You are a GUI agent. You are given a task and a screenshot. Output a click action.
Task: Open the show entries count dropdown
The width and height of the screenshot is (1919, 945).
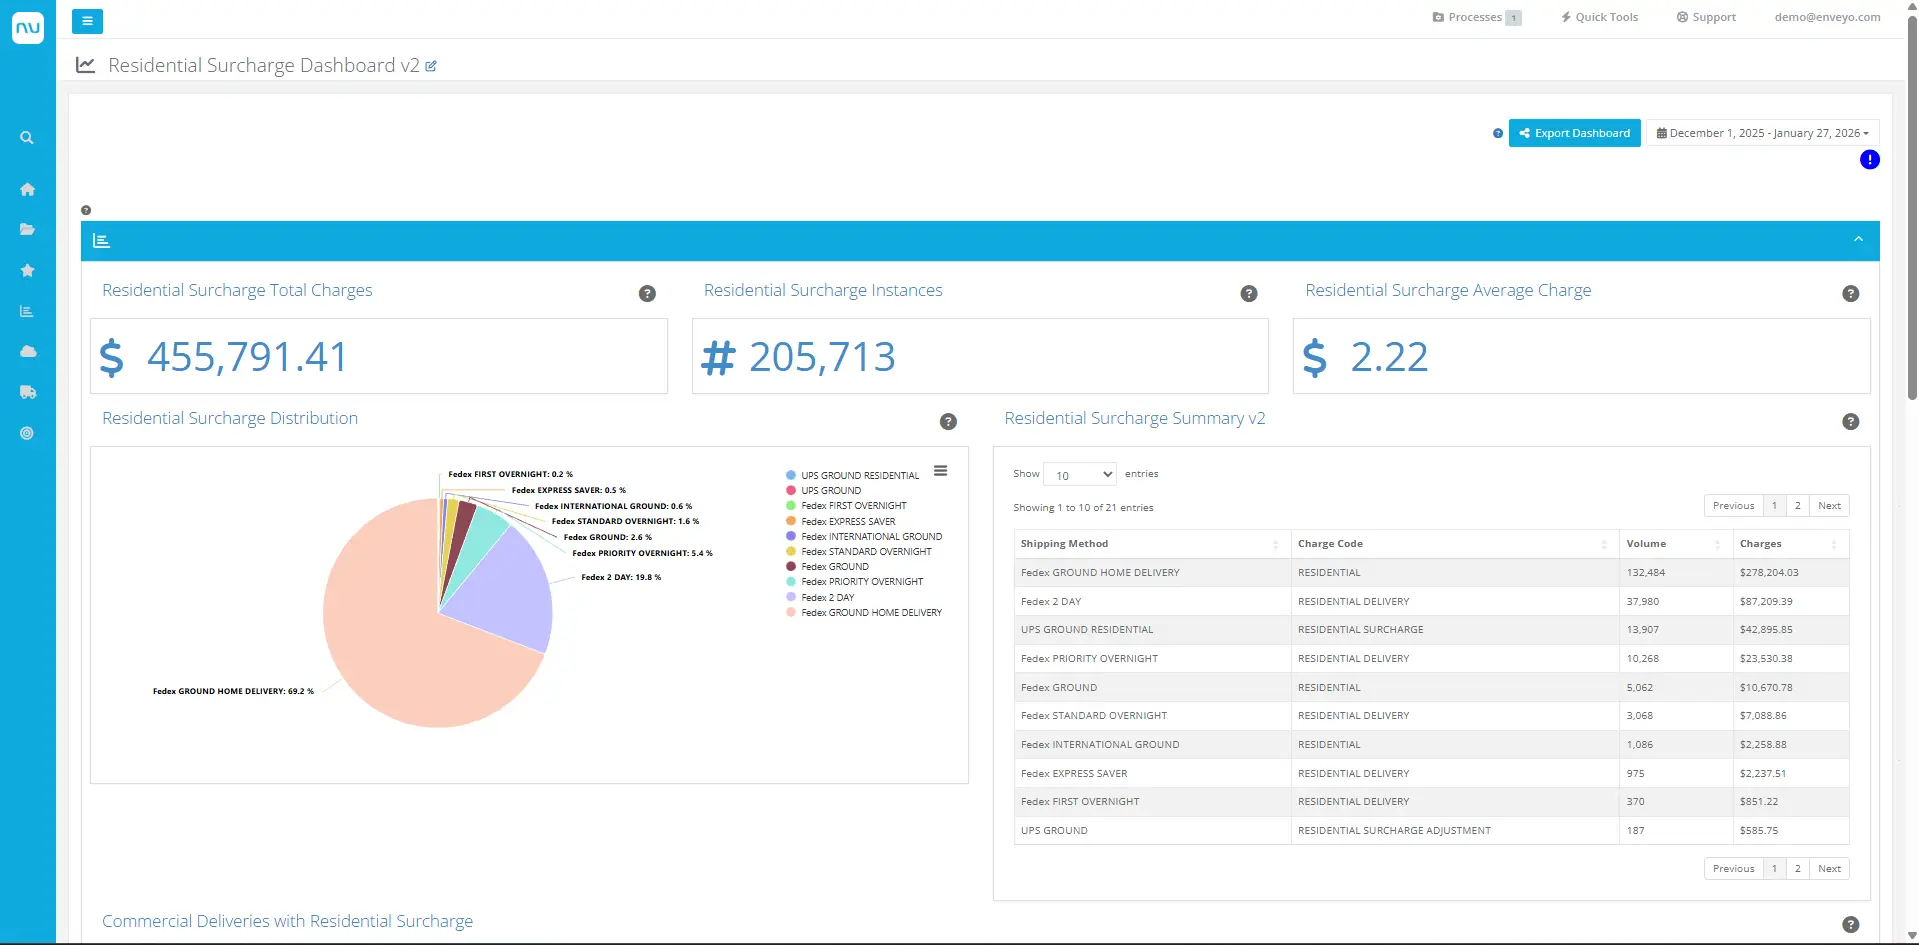pyautogui.click(x=1079, y=475)
